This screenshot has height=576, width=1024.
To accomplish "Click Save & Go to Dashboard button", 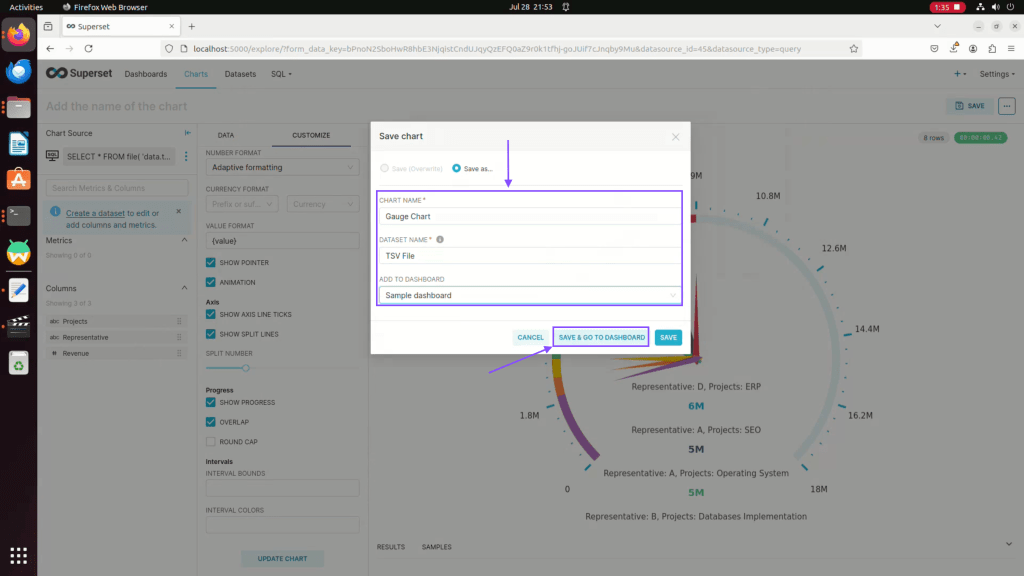I will [601, 337].
